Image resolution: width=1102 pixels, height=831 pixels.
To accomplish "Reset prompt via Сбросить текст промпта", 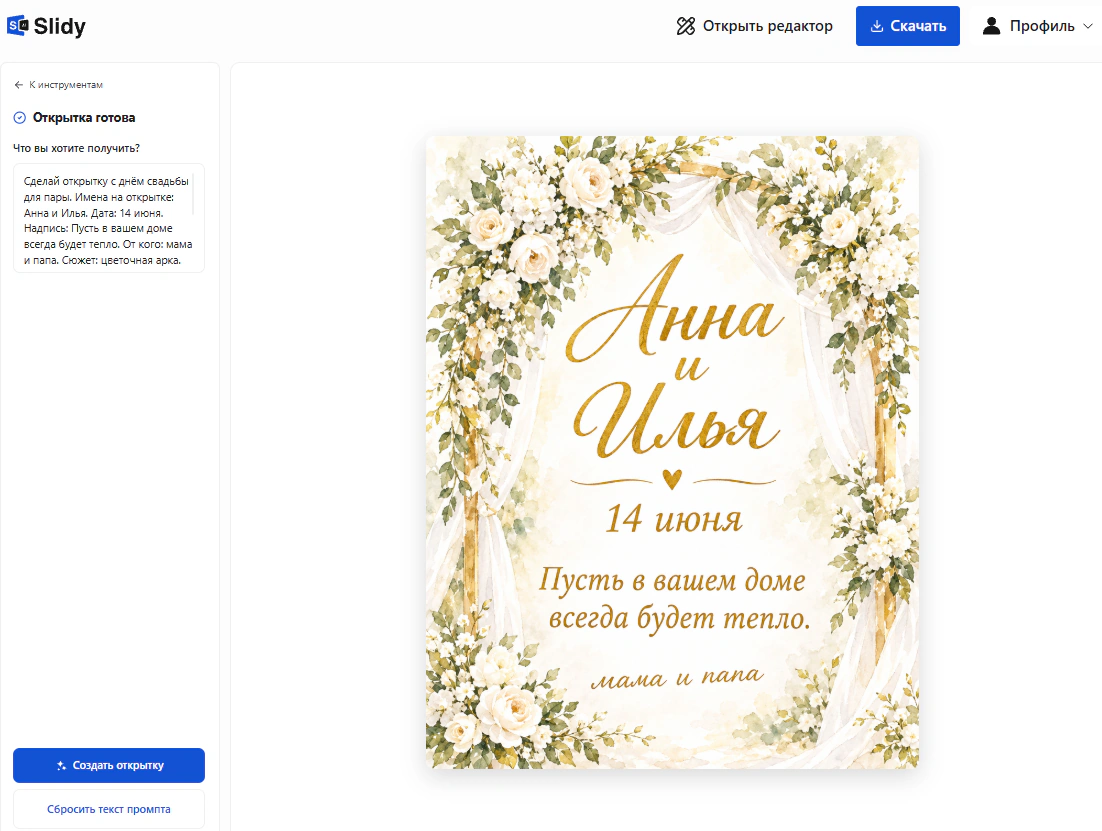I will coord(109,809).
